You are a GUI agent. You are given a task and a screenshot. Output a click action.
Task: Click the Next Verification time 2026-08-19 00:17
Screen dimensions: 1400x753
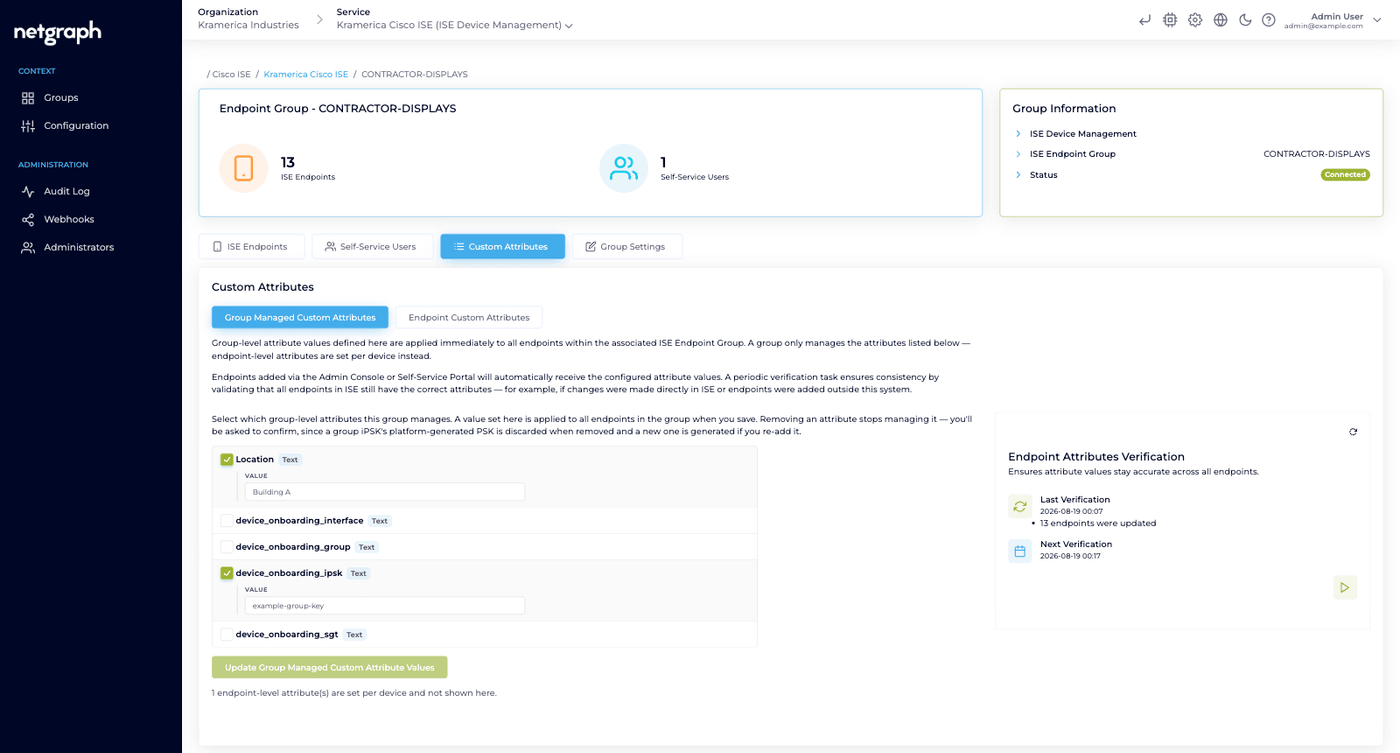1070,556
